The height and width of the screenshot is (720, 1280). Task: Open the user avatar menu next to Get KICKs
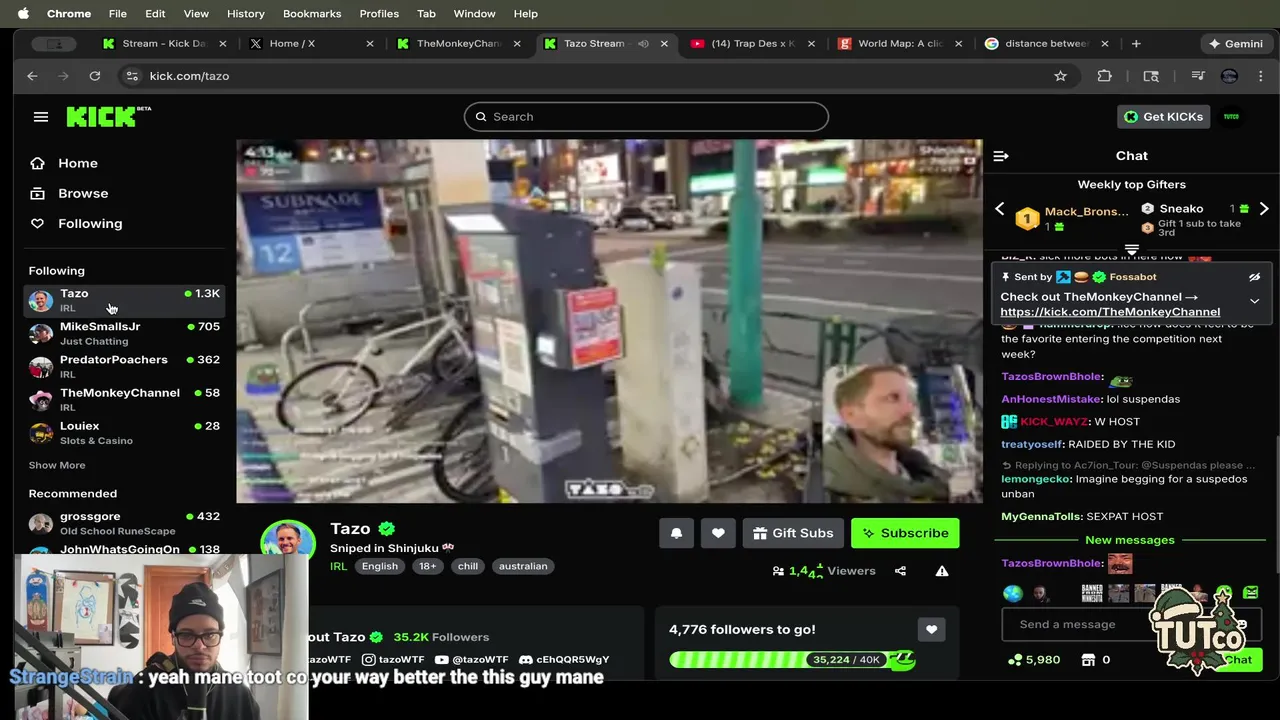click(1231, 116)
